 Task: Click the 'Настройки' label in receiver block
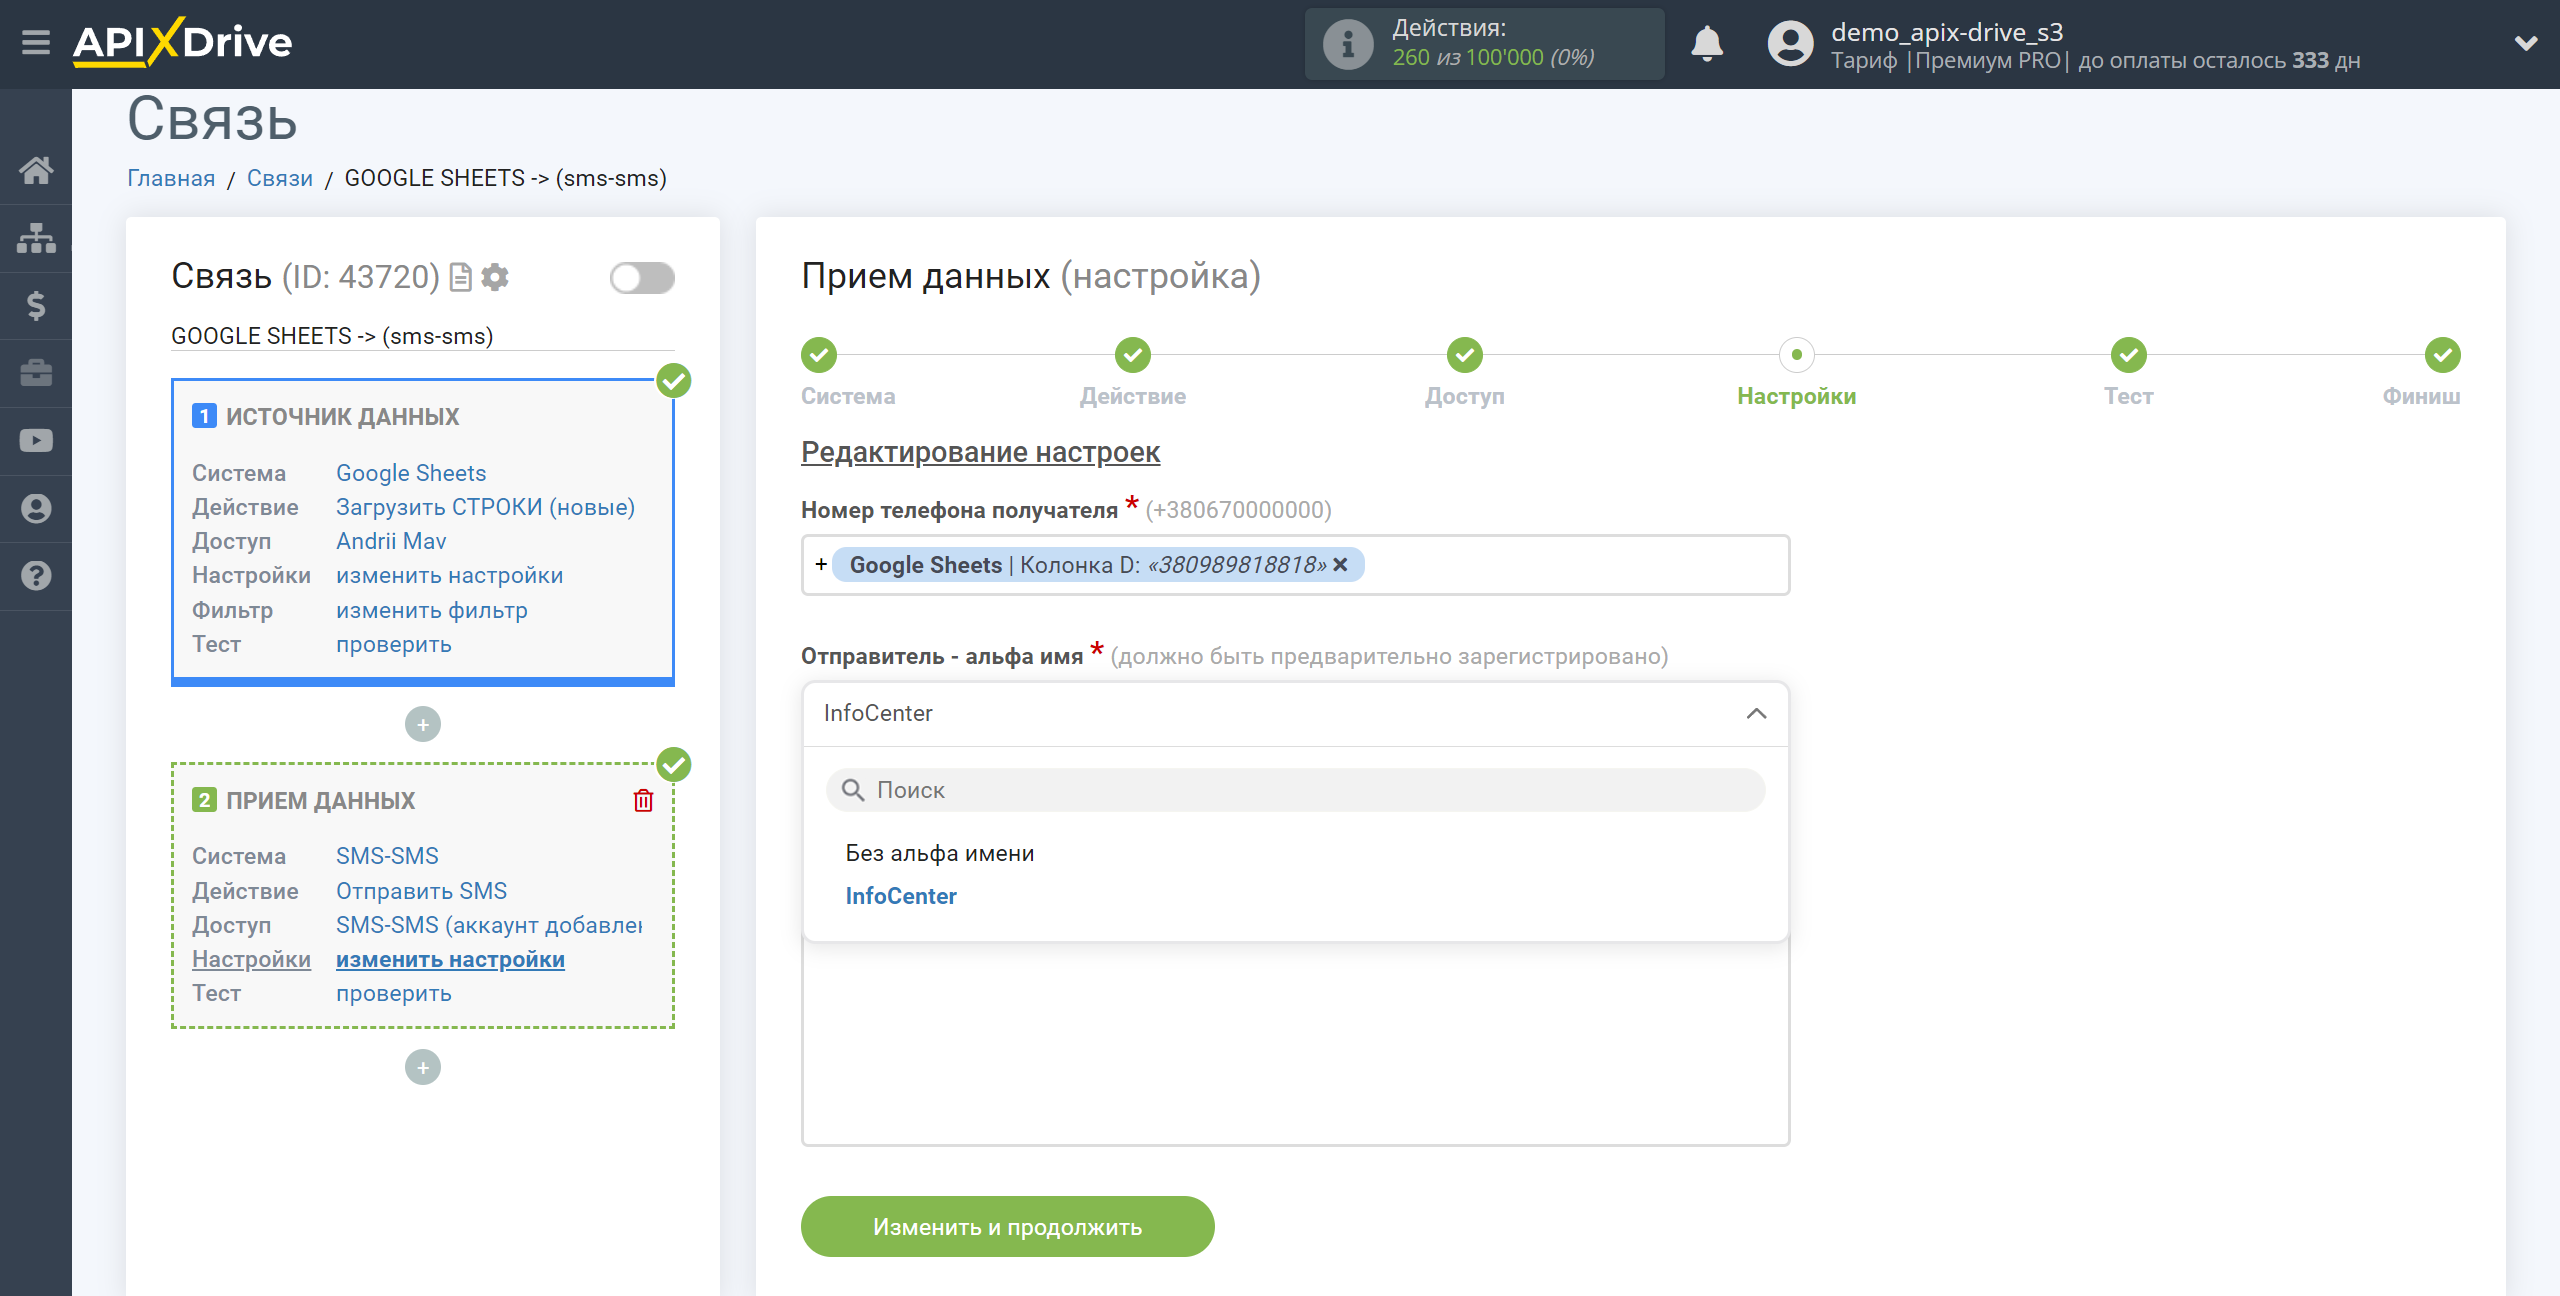(251, 959)
